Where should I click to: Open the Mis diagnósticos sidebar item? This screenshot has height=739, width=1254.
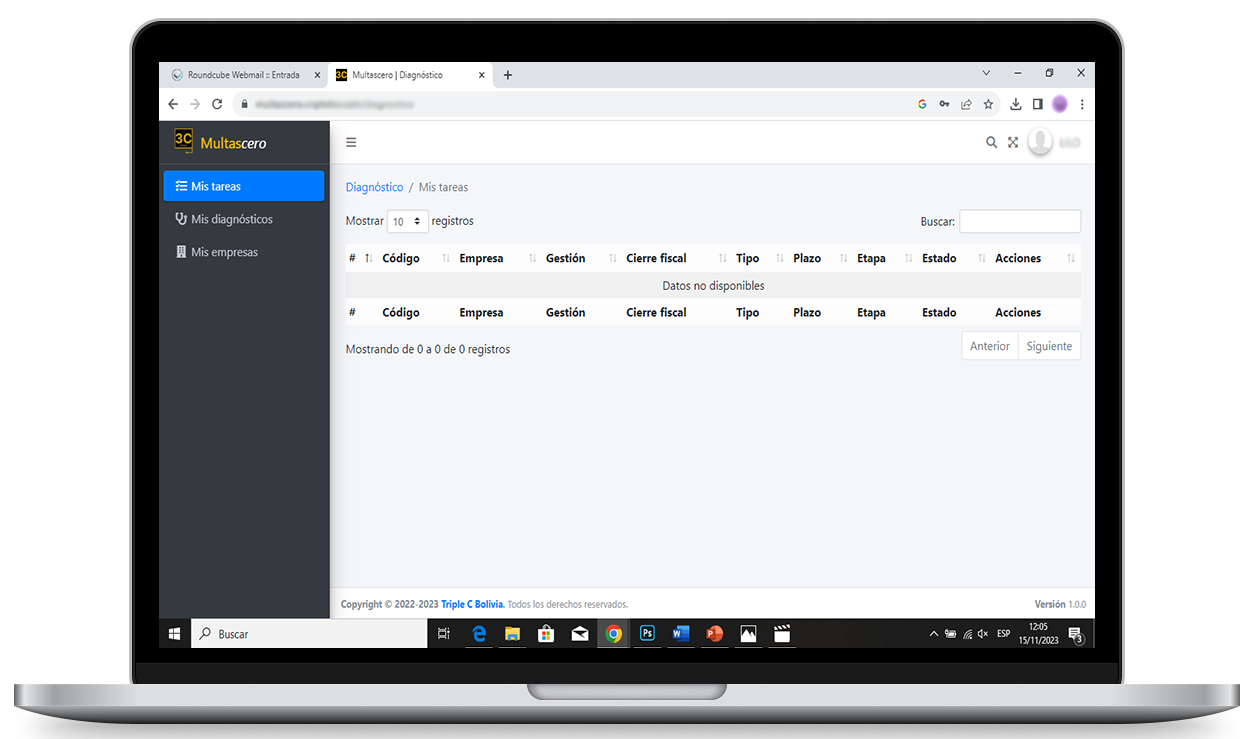point(231,219)
